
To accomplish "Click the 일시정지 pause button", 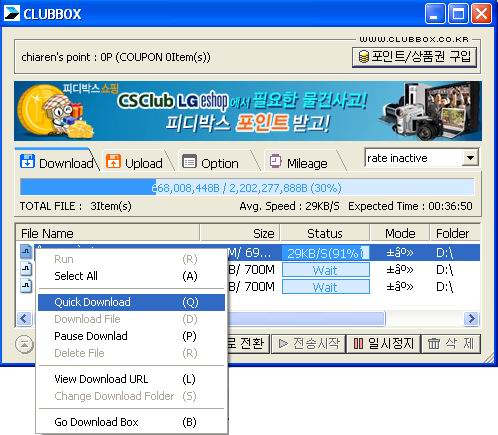I will [384, 343].
